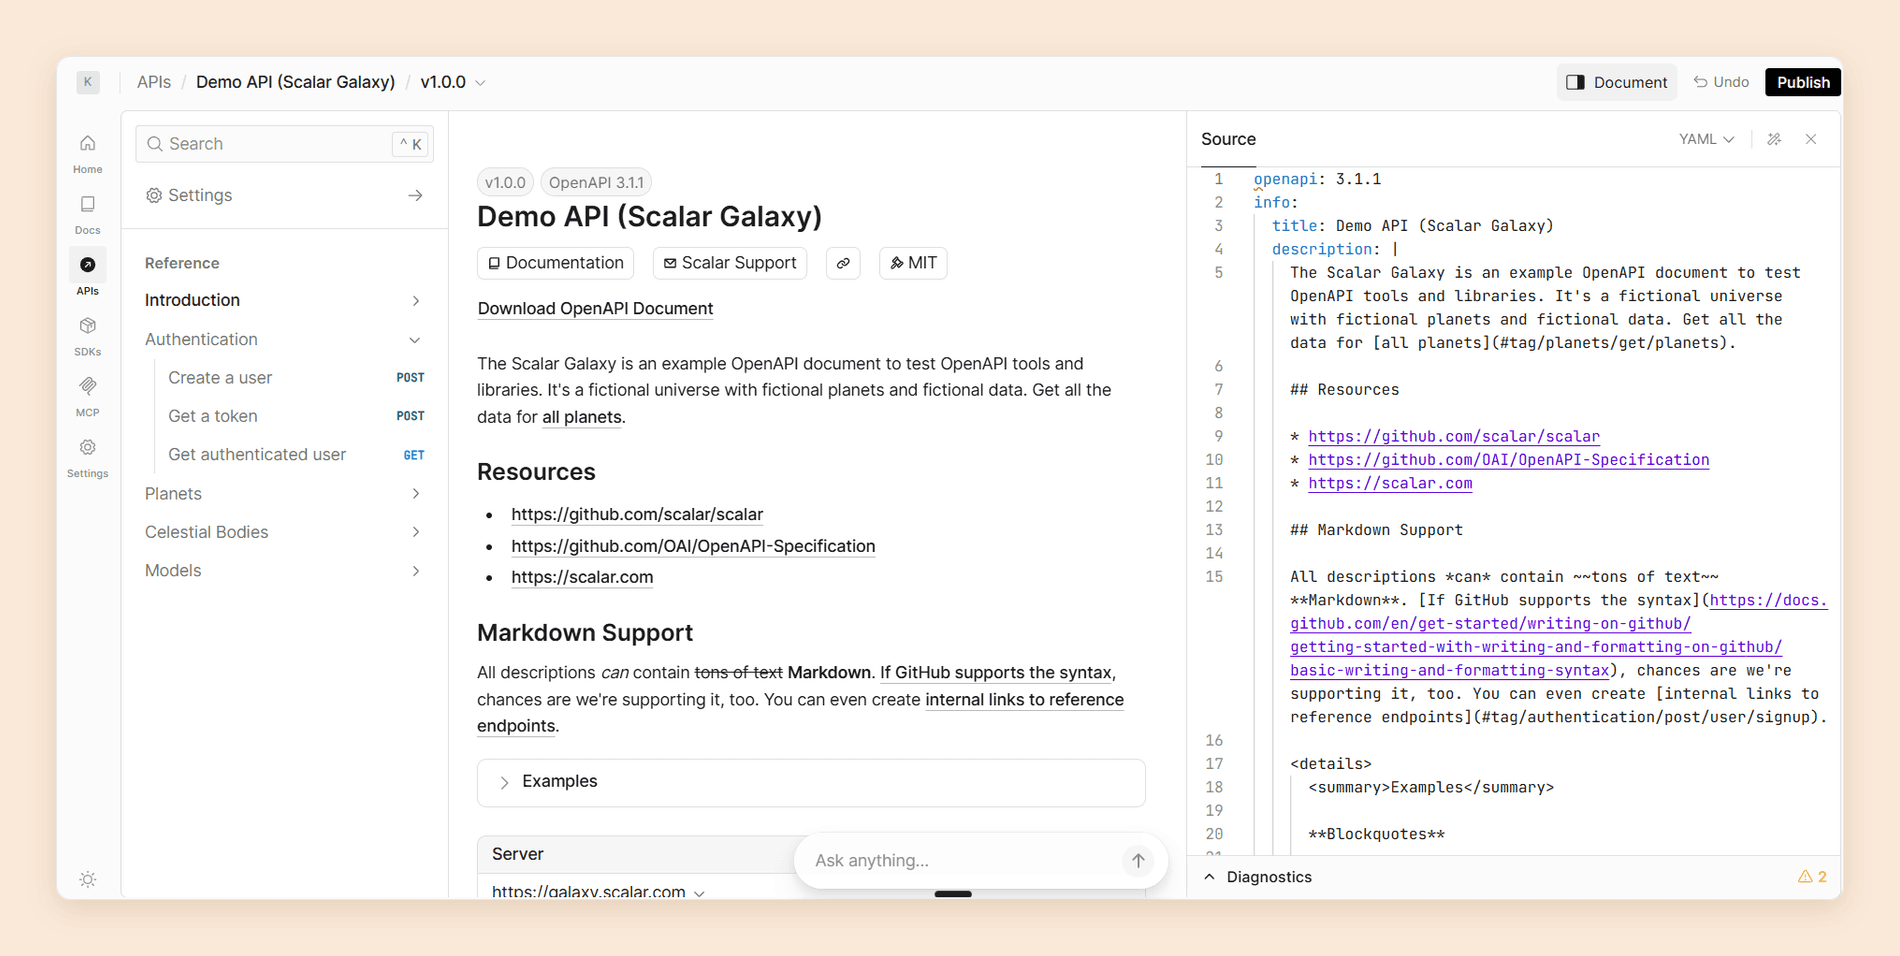Viewport: 1900px width, 956px height.
Task: Close the Source panel
Action: 1811,139
